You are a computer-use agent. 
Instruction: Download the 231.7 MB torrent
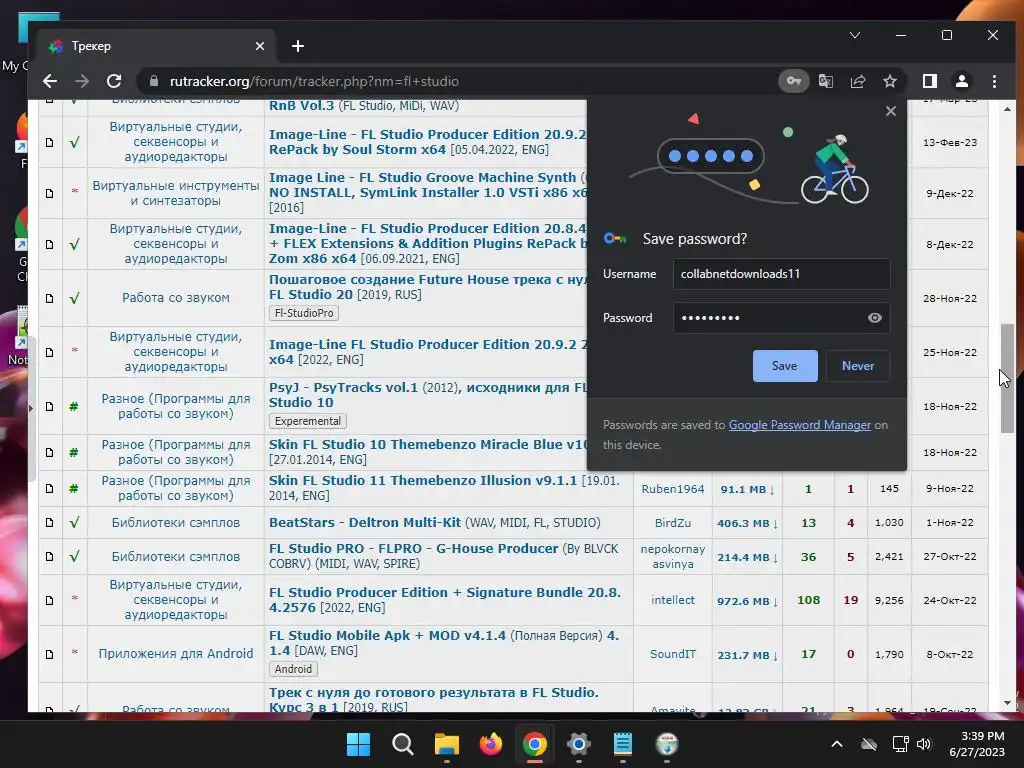(x=747, y=655)
